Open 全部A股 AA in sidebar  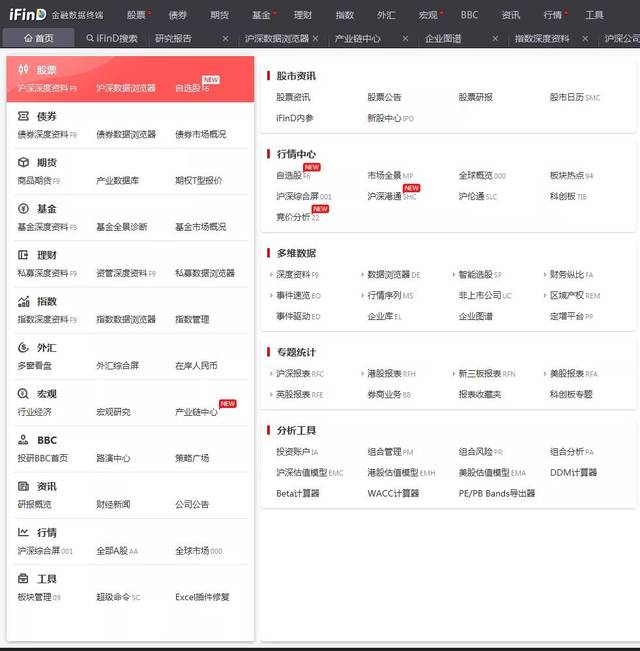click(117, 551)
